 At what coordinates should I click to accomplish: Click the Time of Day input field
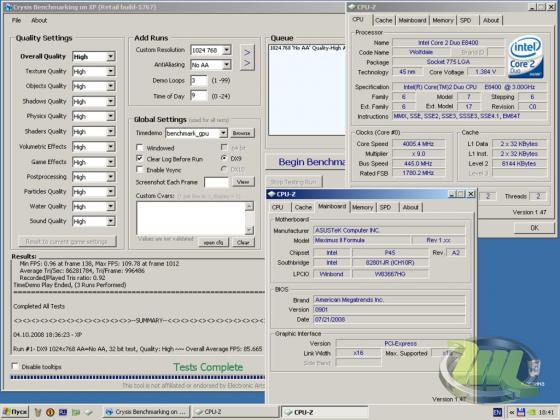coord(199,96)
